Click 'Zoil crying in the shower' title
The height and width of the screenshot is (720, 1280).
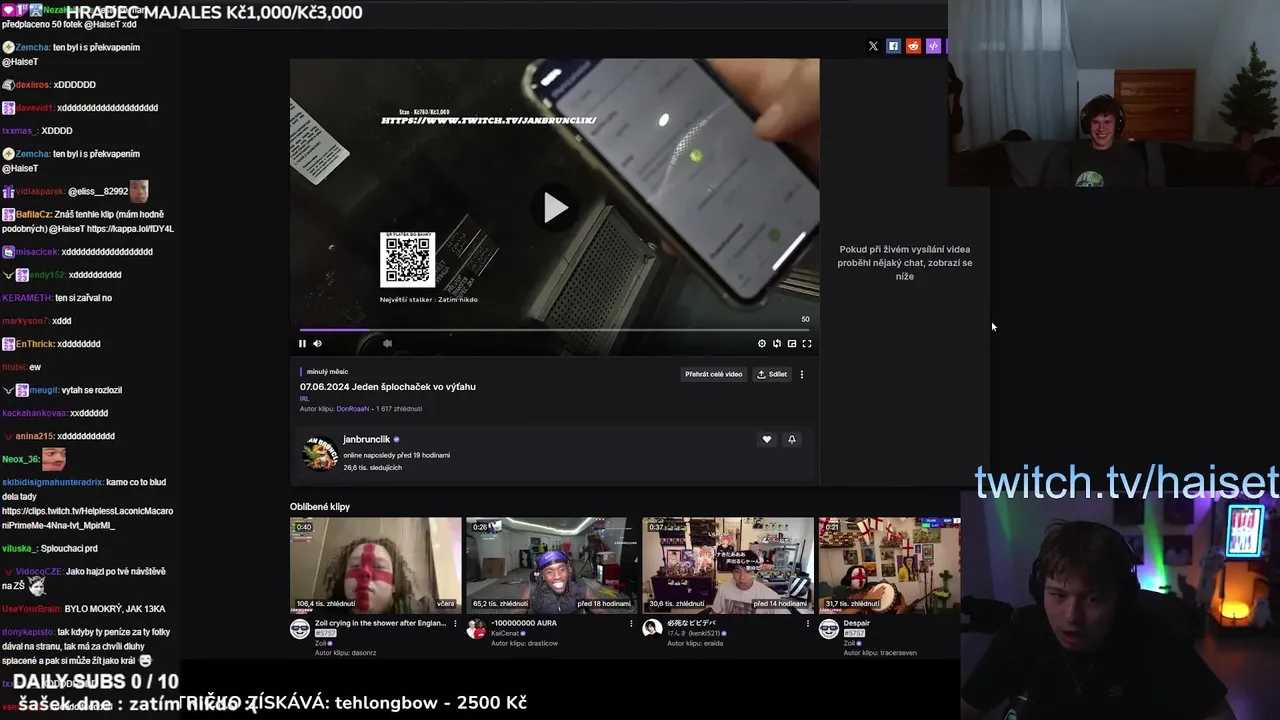click(x=380, y=623)
